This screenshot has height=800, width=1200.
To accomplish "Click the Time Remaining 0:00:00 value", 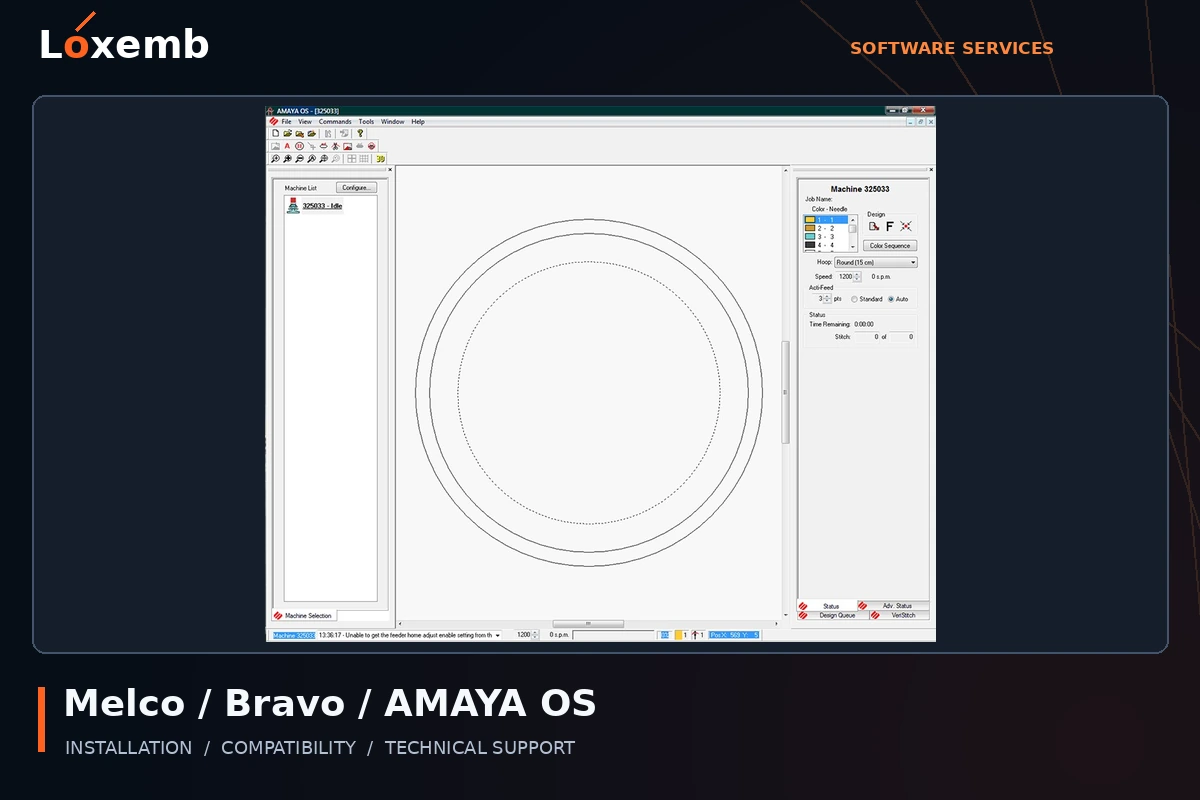I will [x=864, y=324].
